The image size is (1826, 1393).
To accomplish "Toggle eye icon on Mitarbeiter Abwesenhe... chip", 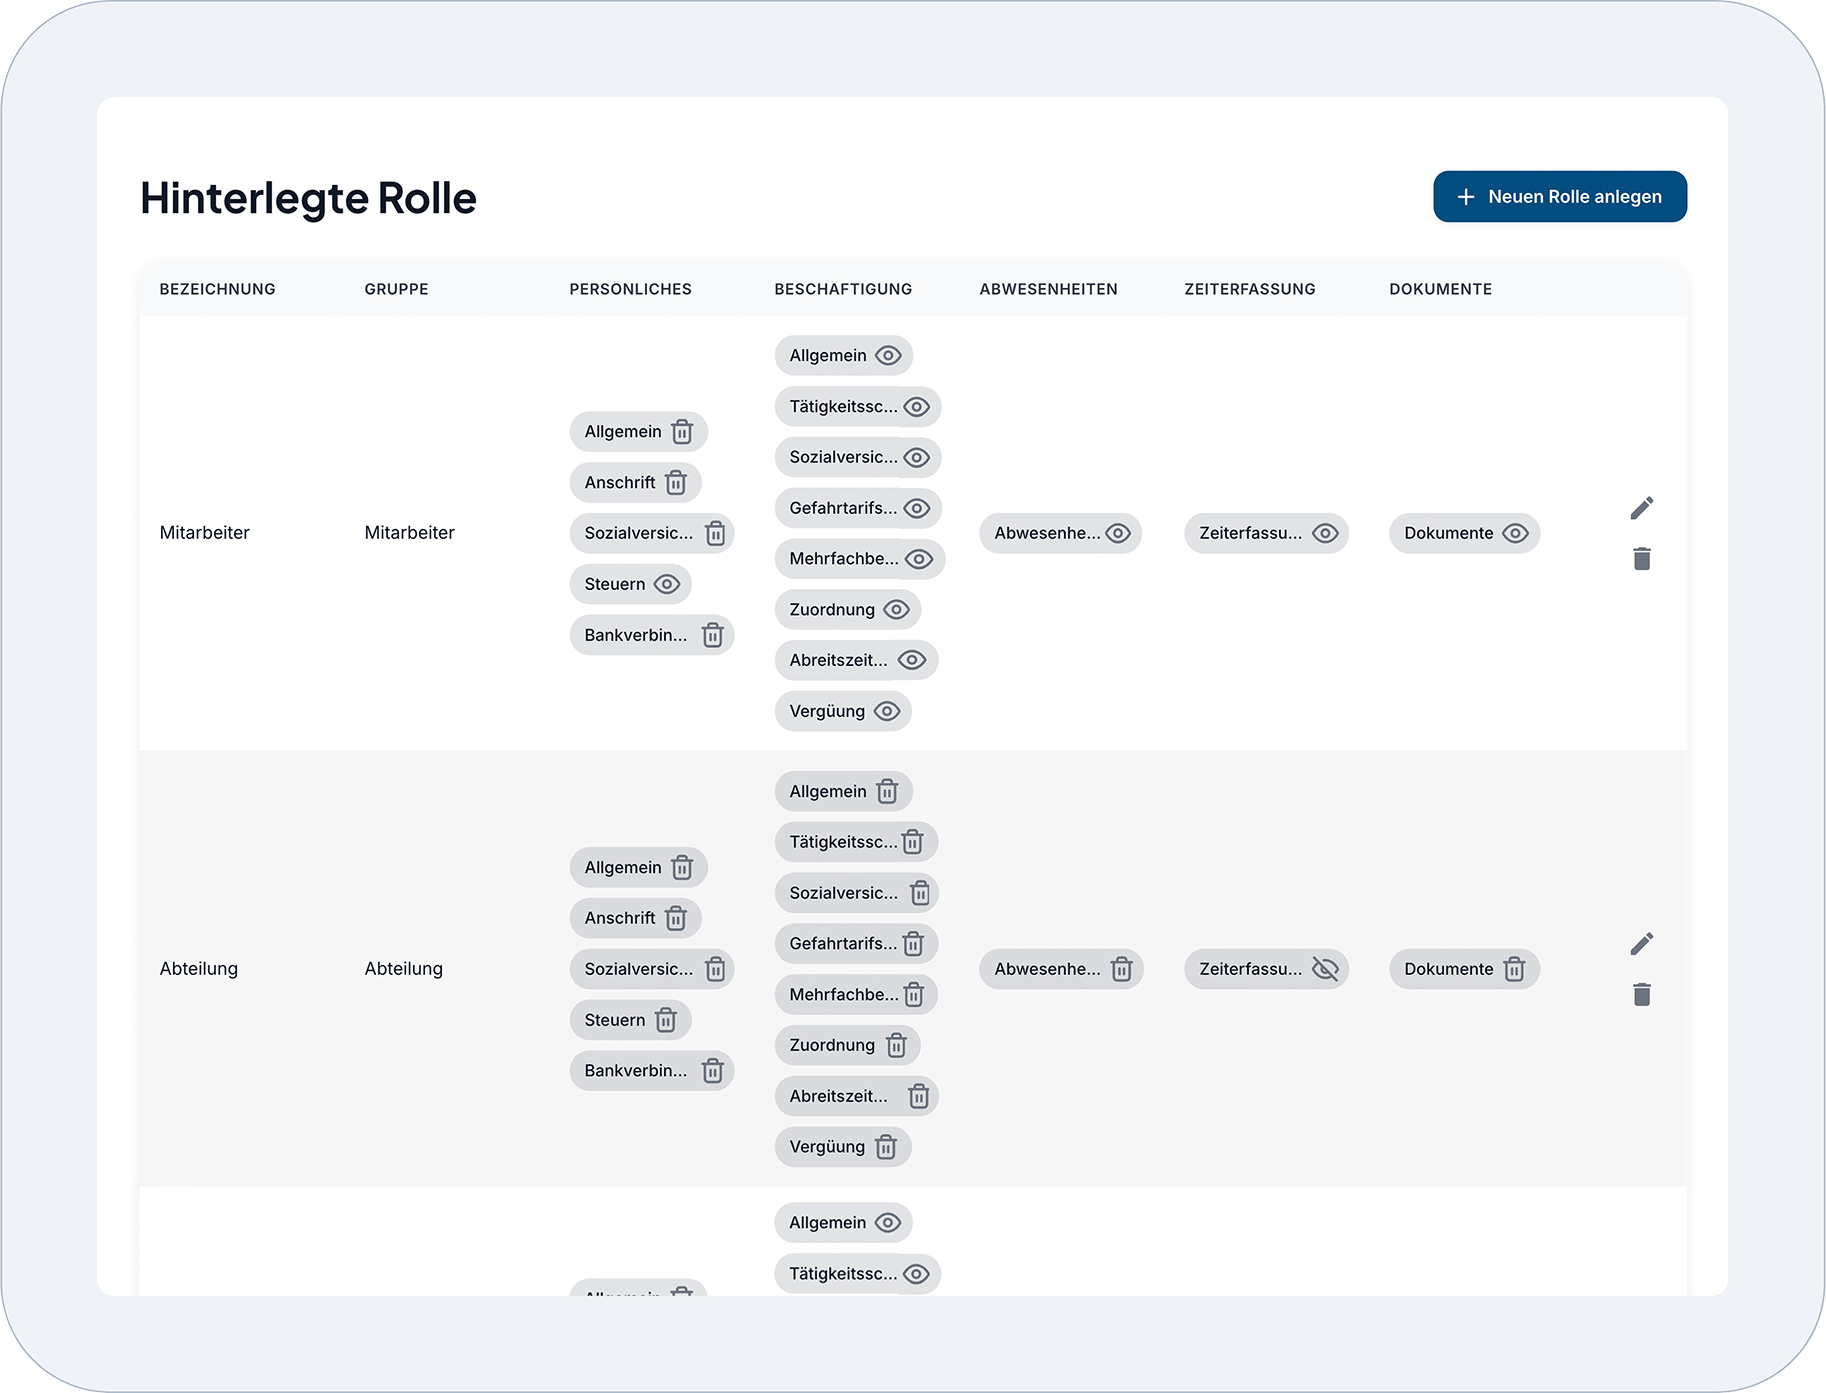I will 1118,533.
